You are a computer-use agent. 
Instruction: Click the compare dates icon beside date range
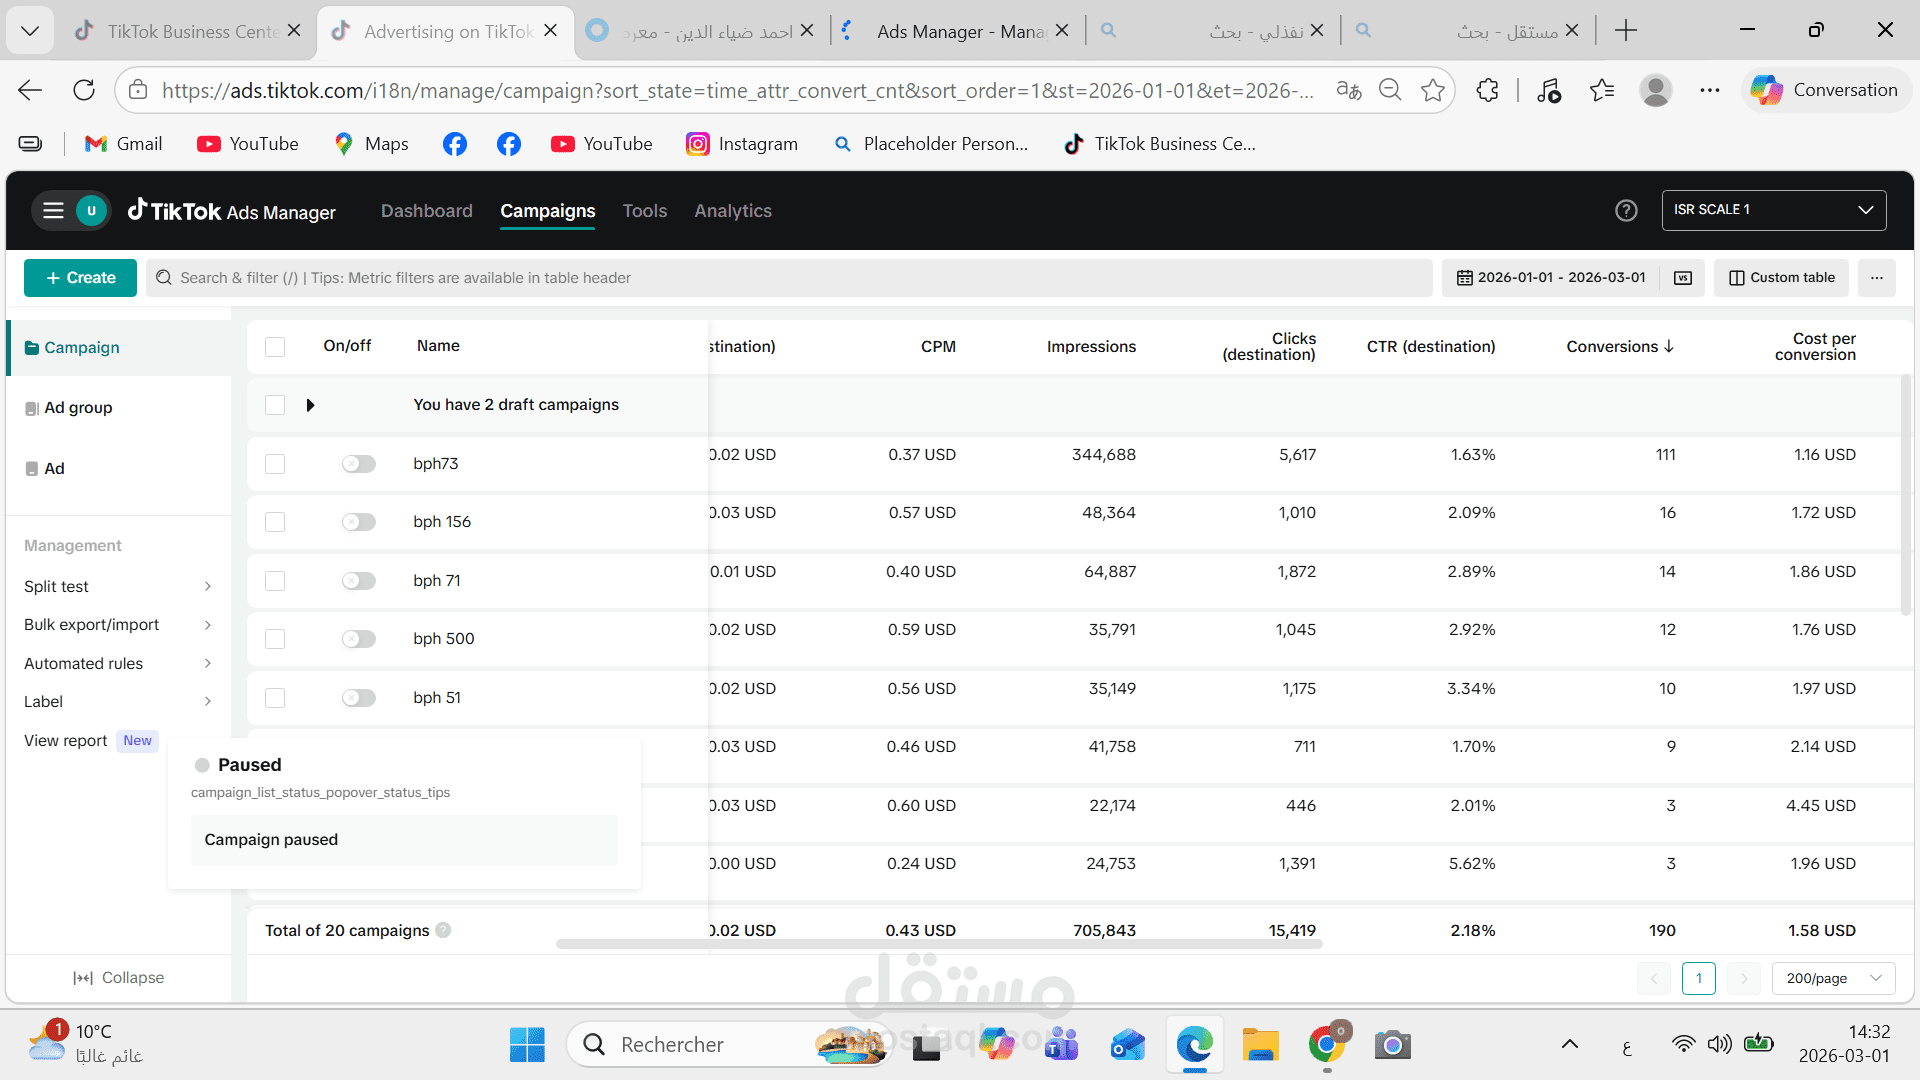pyautogui.click(x=1683, y=278)
